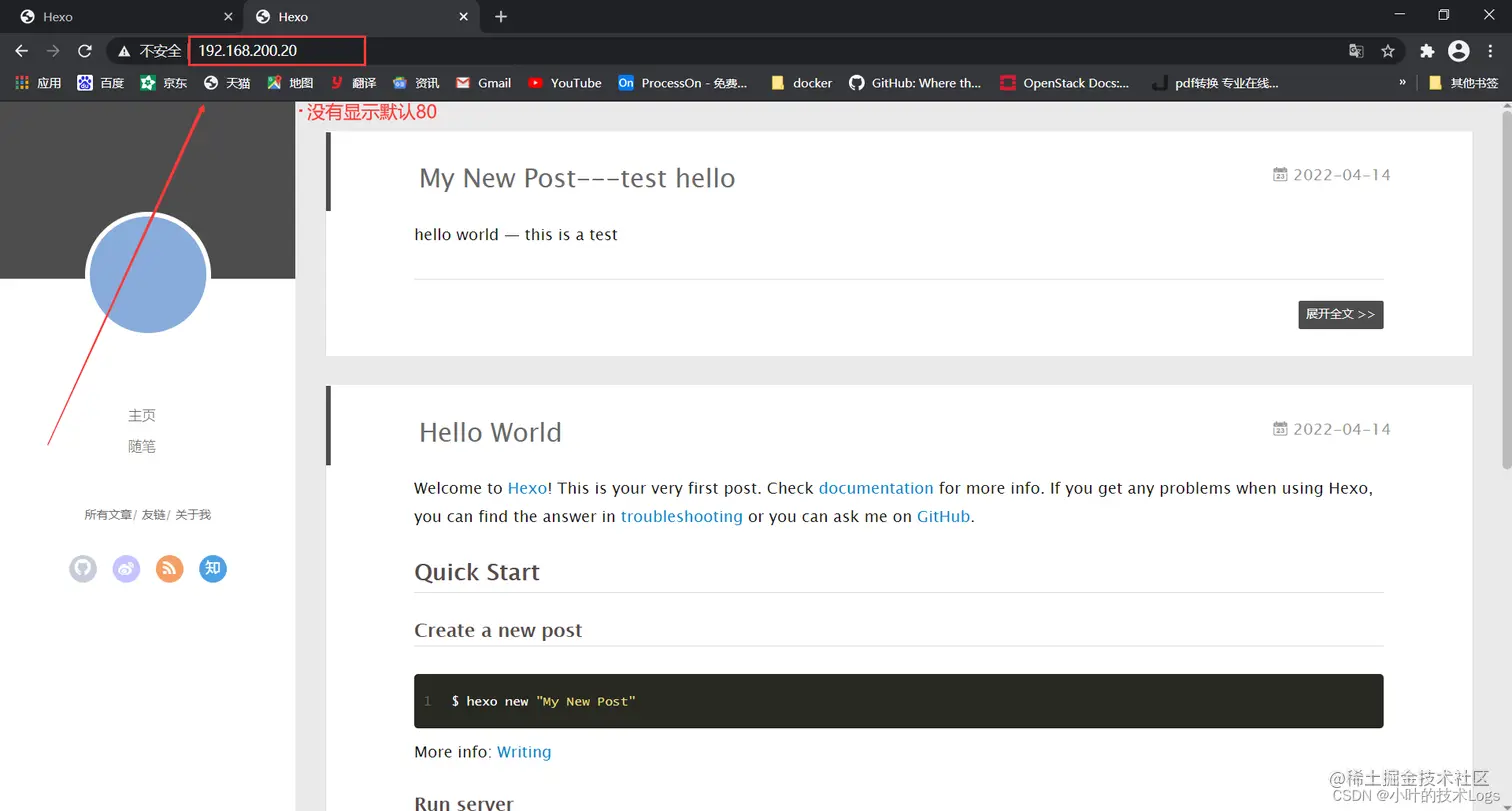The width and height of the screenshot is (1512, 811).
Task: Go to 随笔 in sidebar
Action: (x=142, y=447)
